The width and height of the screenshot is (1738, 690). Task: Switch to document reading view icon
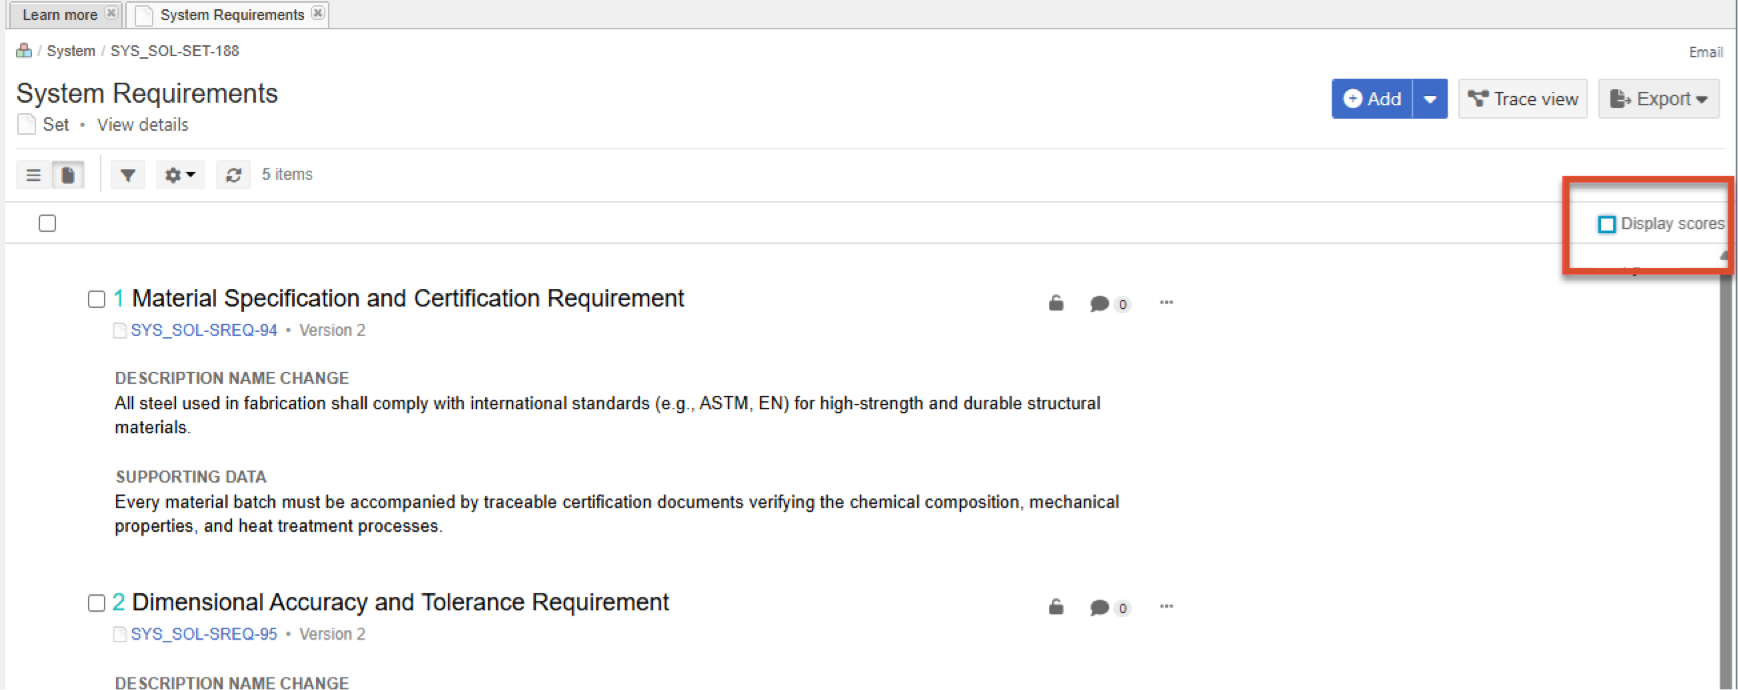point(68,175)
